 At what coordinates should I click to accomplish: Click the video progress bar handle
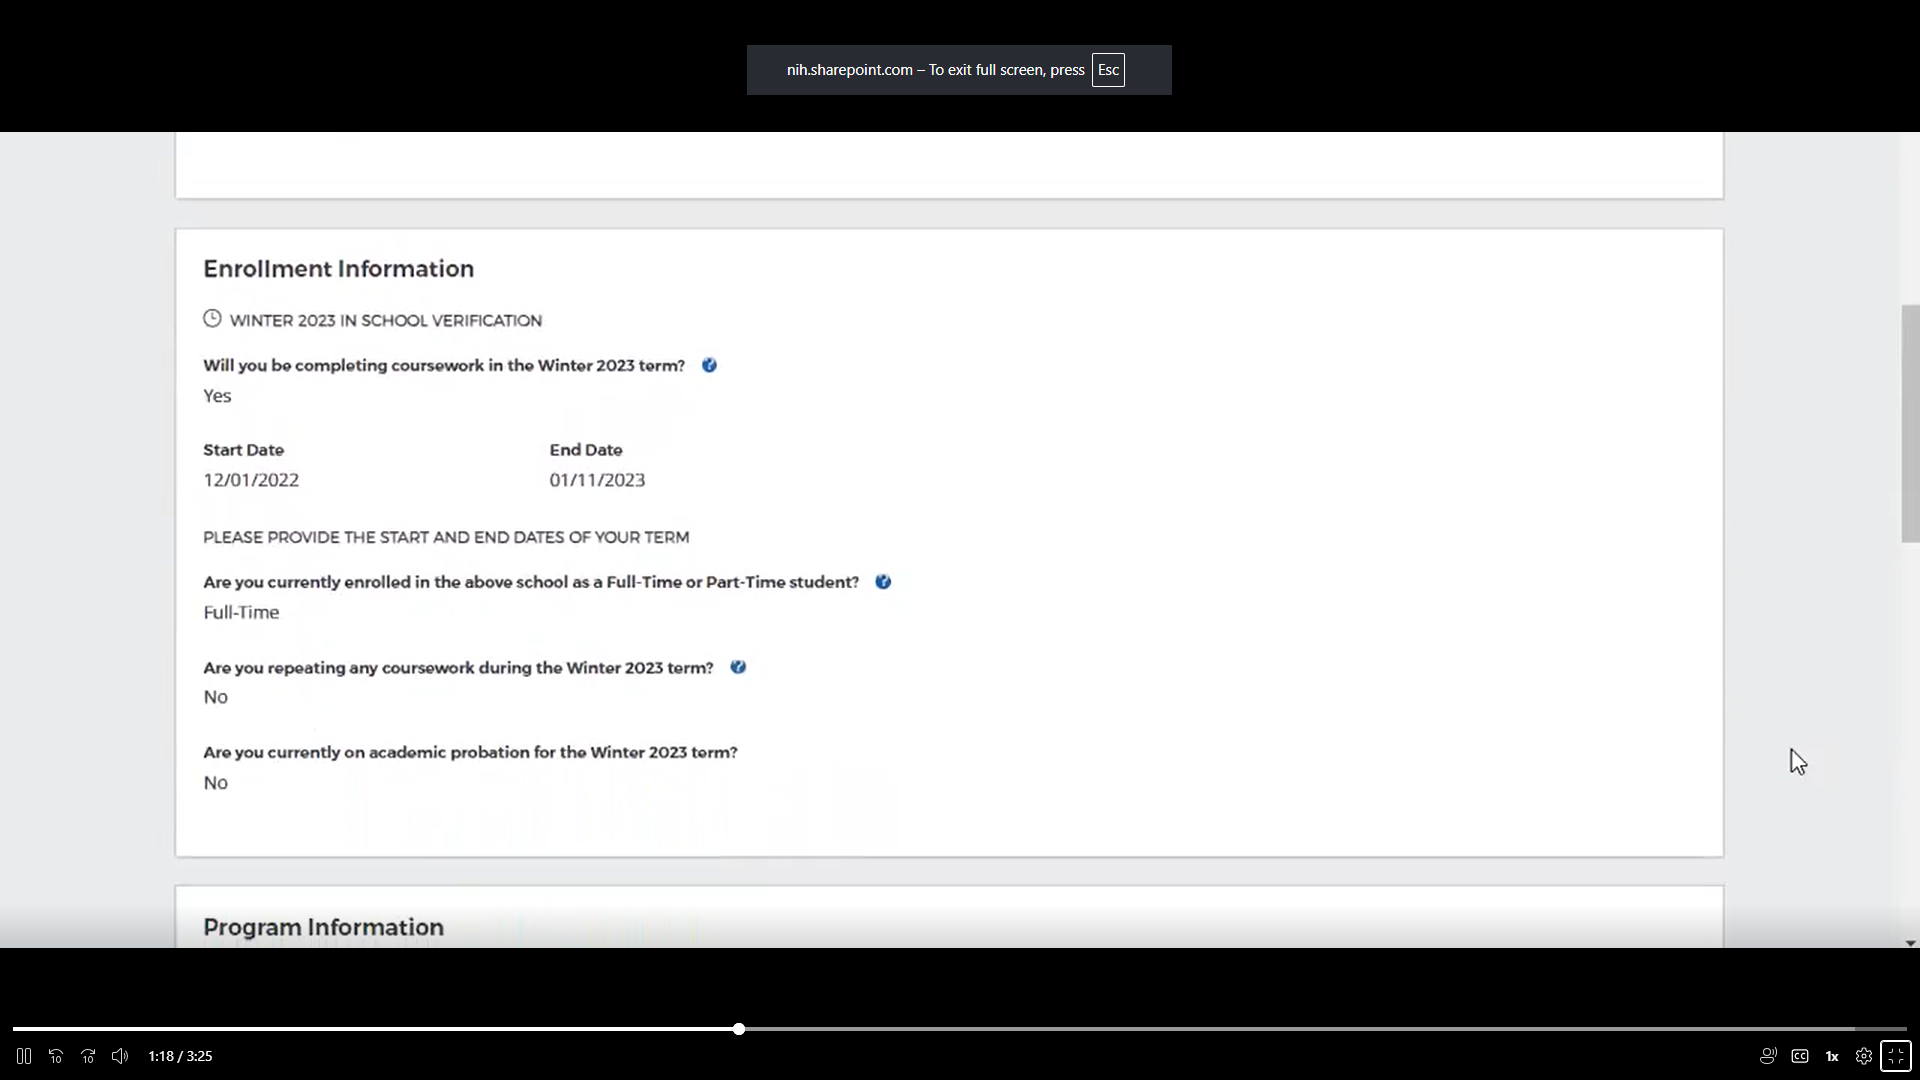point(739,1029)
